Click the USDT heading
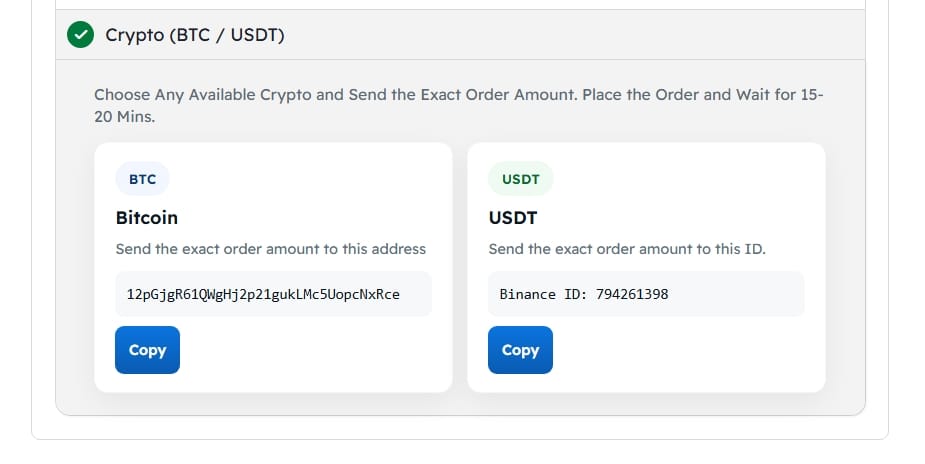 tap(513, 217)
